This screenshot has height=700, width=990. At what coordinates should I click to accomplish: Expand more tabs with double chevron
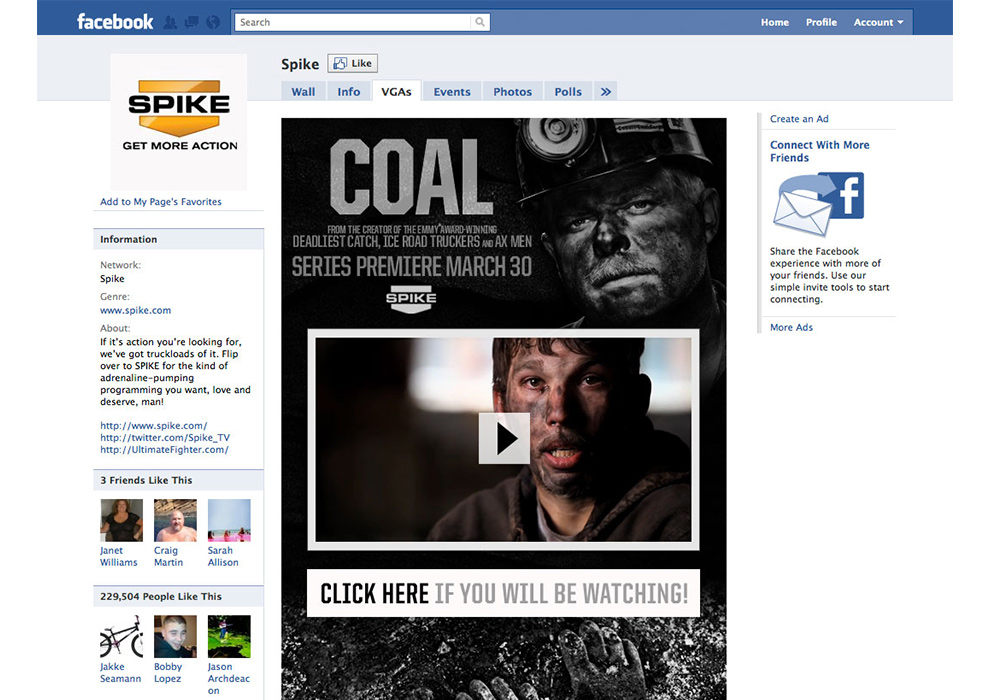[605, 92]
